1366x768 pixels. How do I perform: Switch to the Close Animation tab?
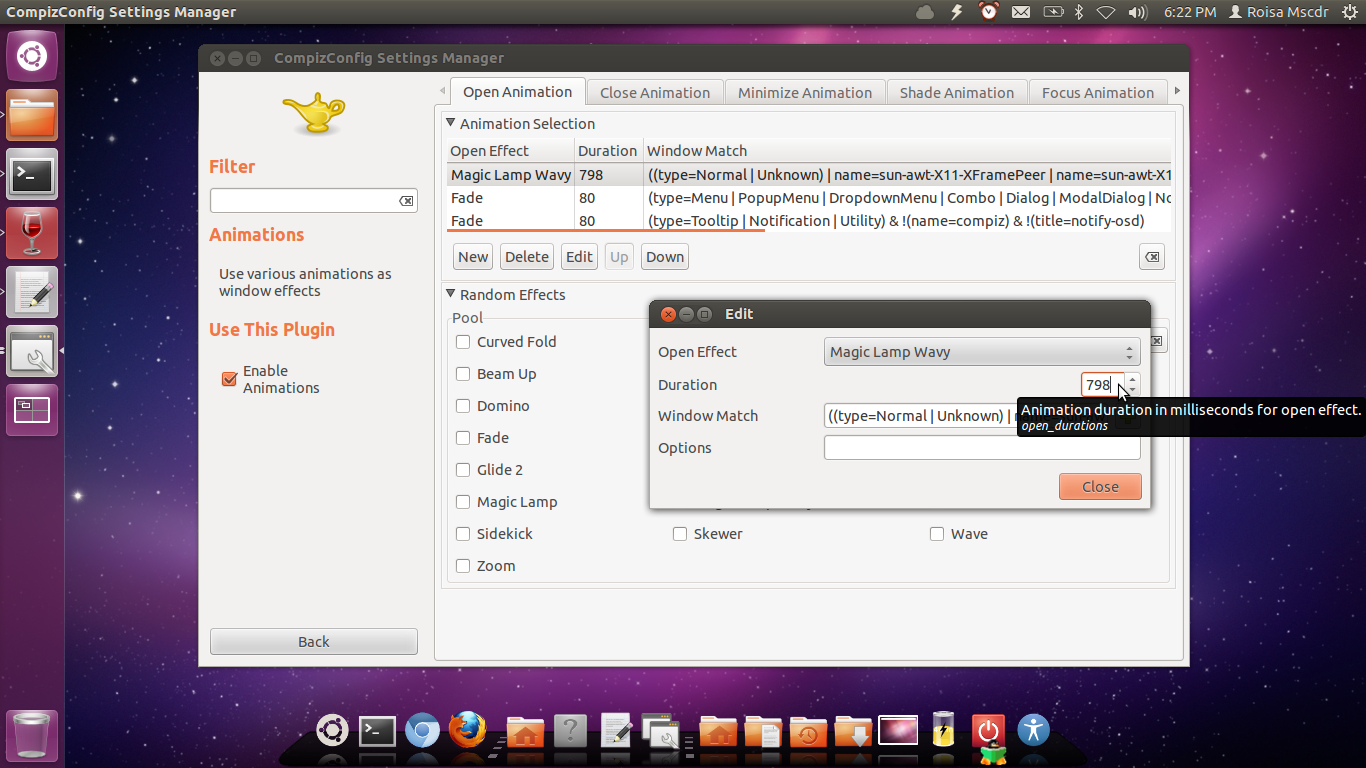(655, 93)
